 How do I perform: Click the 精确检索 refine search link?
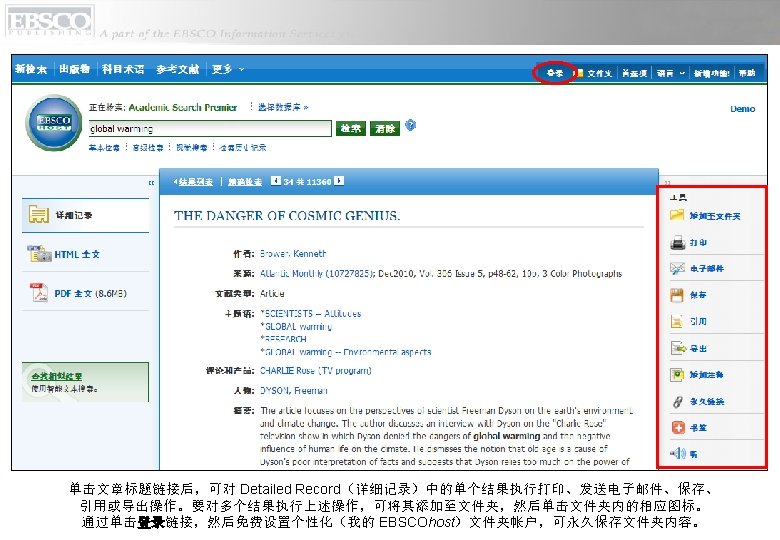click(x=245, y=182)
